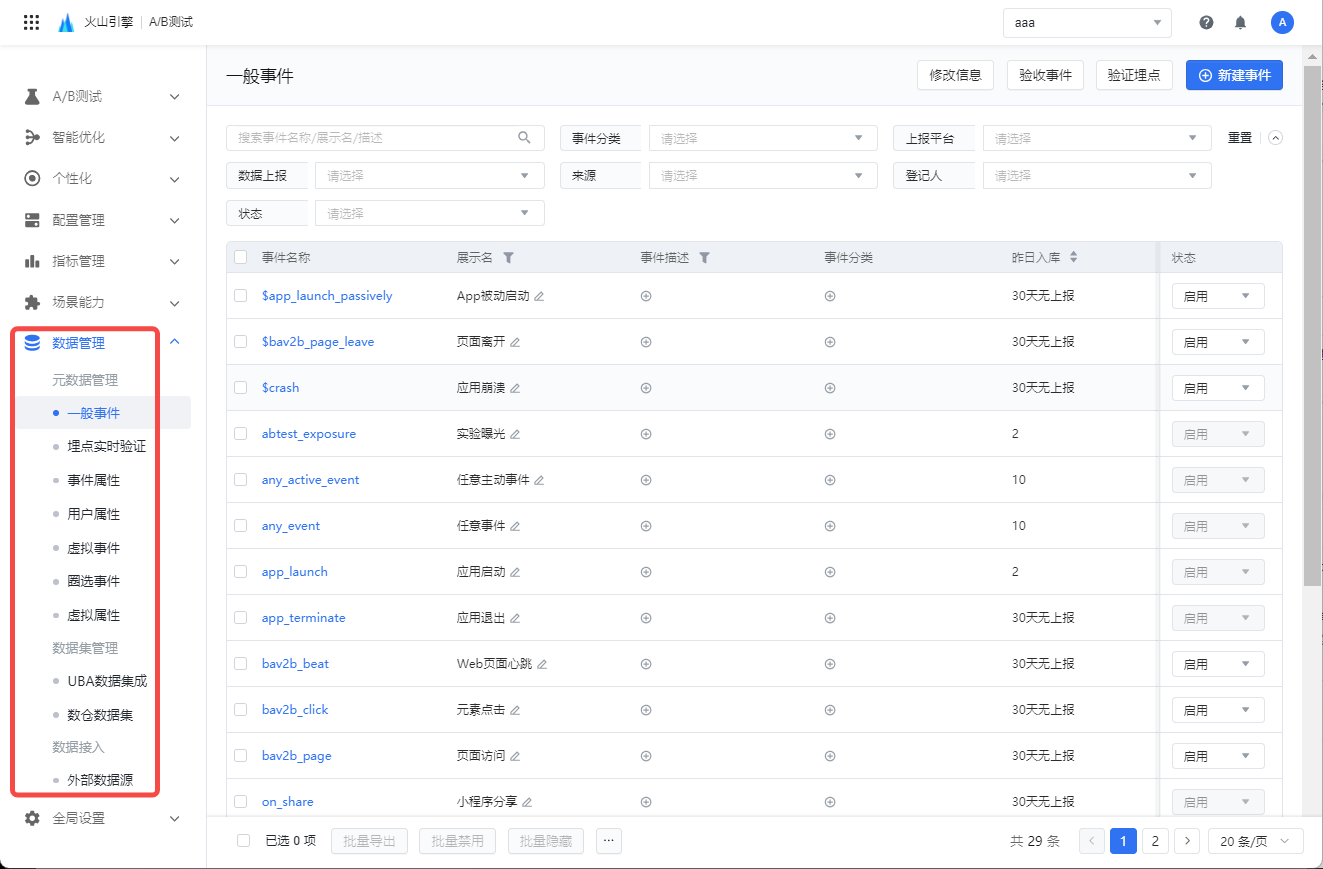Click the search magnifier icon
The image size is (1323, 869).
click(524, 138)
